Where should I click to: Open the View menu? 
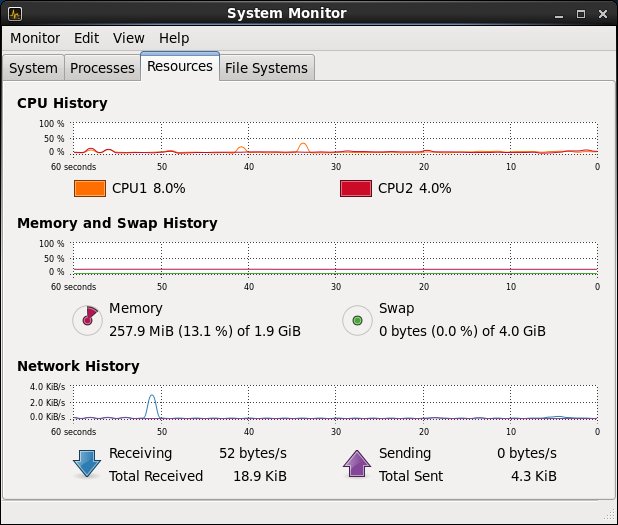[129, 38]
